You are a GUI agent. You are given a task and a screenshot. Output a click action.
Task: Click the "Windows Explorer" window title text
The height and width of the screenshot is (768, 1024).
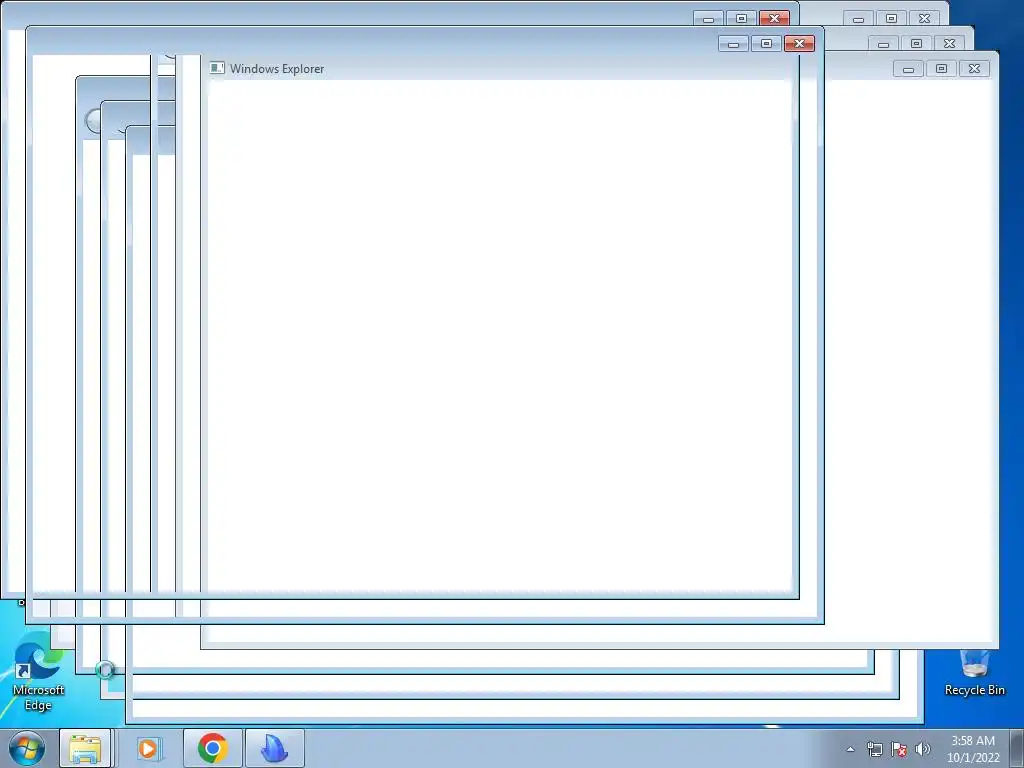coord(277,69)
